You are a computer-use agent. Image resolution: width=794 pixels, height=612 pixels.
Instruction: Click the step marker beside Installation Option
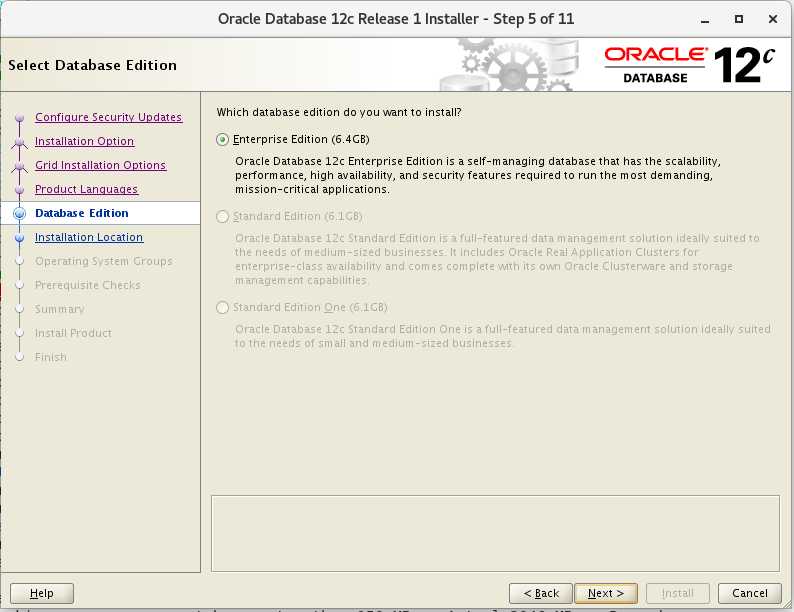pos(19,142)
